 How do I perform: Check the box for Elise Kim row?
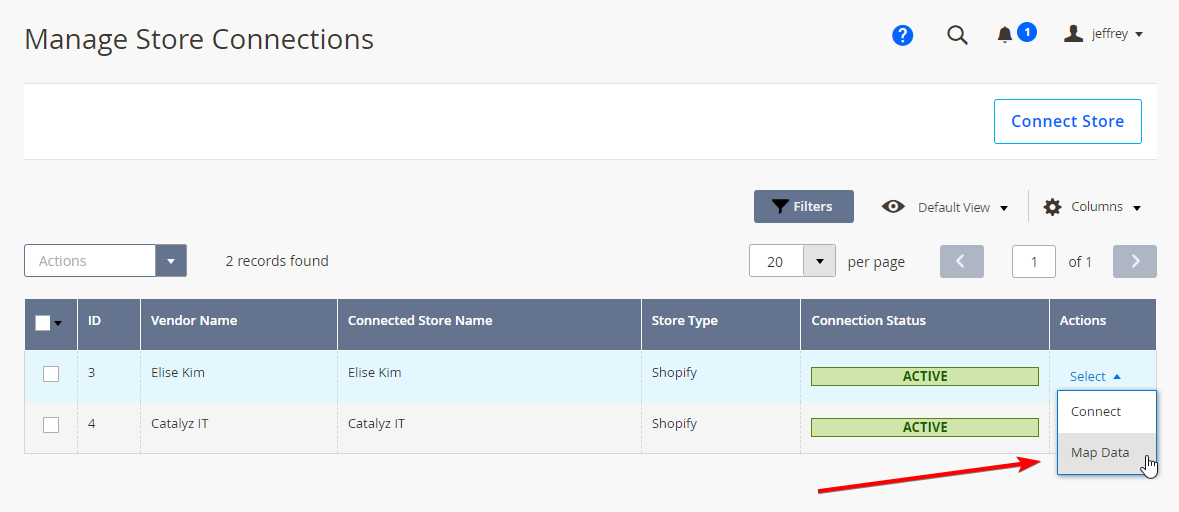coord(51,374)
